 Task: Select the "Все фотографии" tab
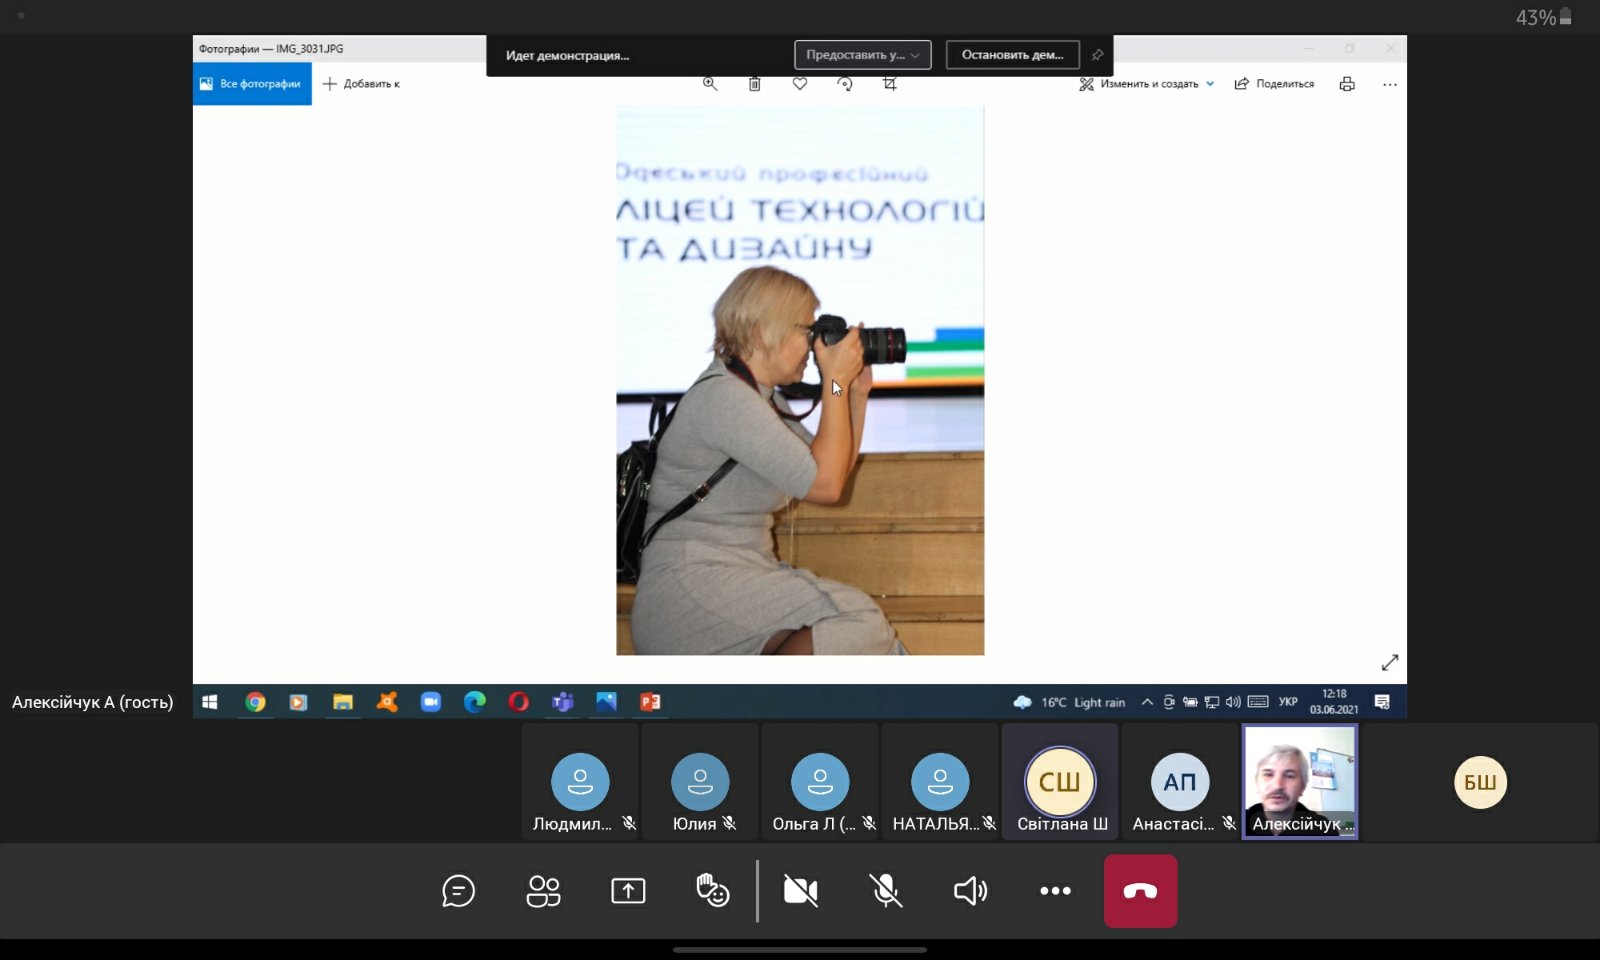tap(252, 84)
